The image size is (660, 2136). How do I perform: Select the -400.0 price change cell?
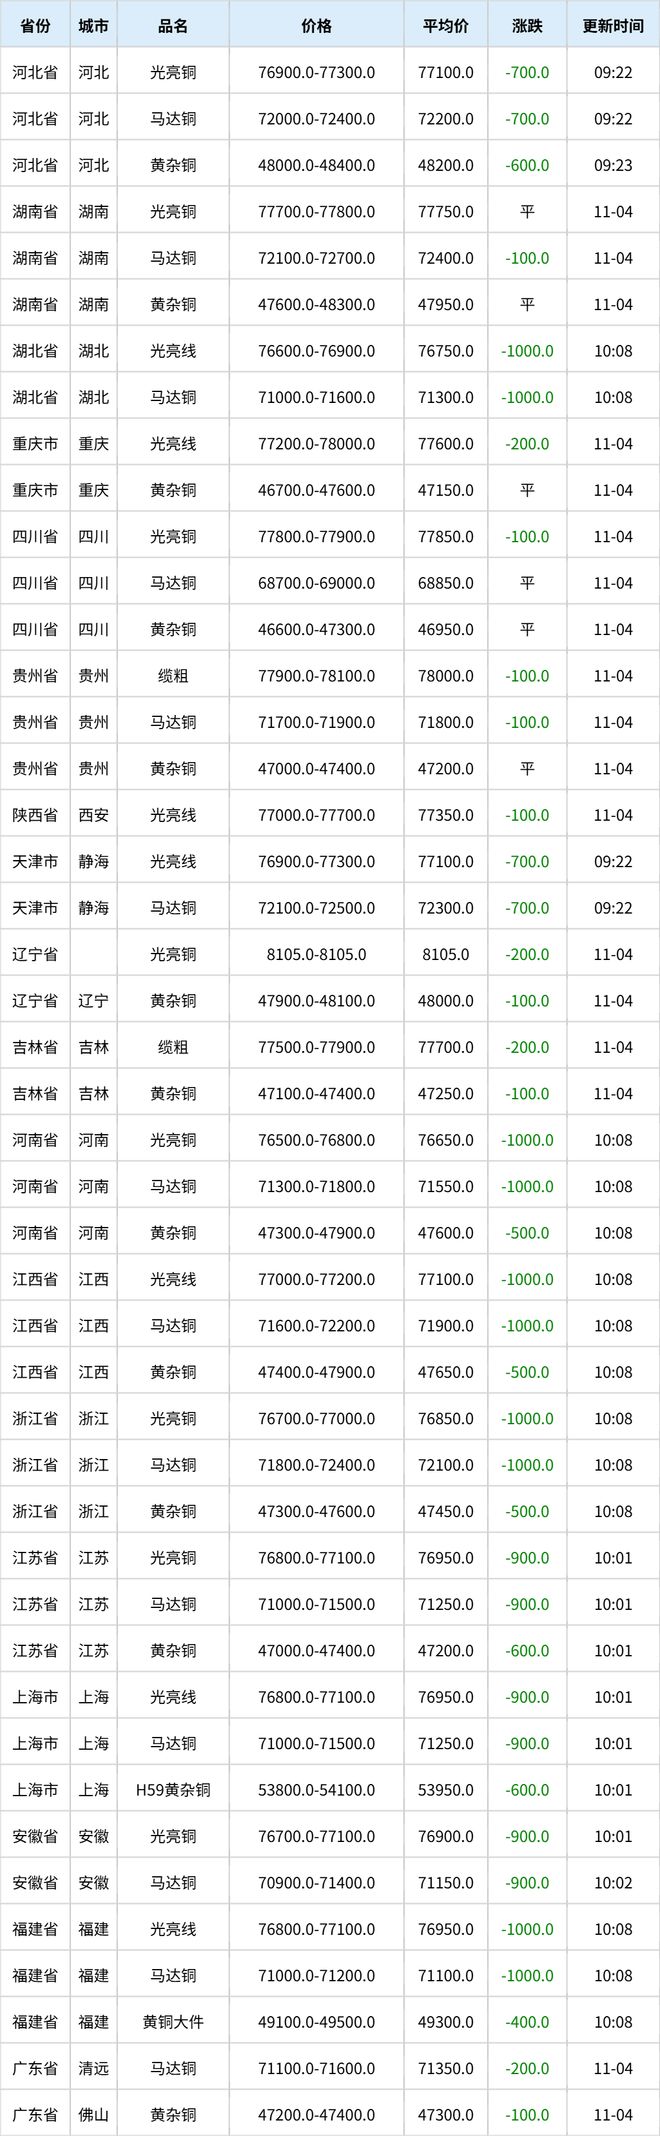(527, 2022)
